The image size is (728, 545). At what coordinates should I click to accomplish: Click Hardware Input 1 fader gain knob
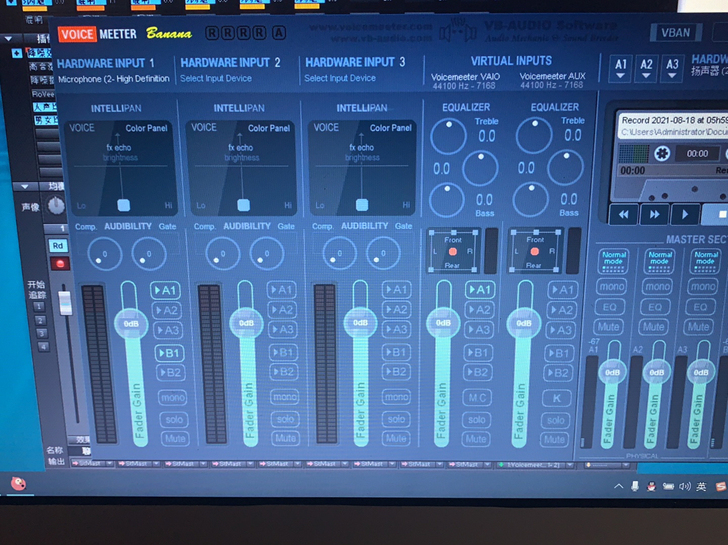tap(131, 324)
